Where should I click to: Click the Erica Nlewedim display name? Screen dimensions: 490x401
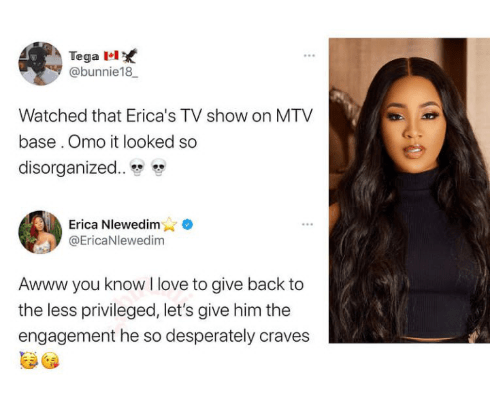[x=114, y=225]
